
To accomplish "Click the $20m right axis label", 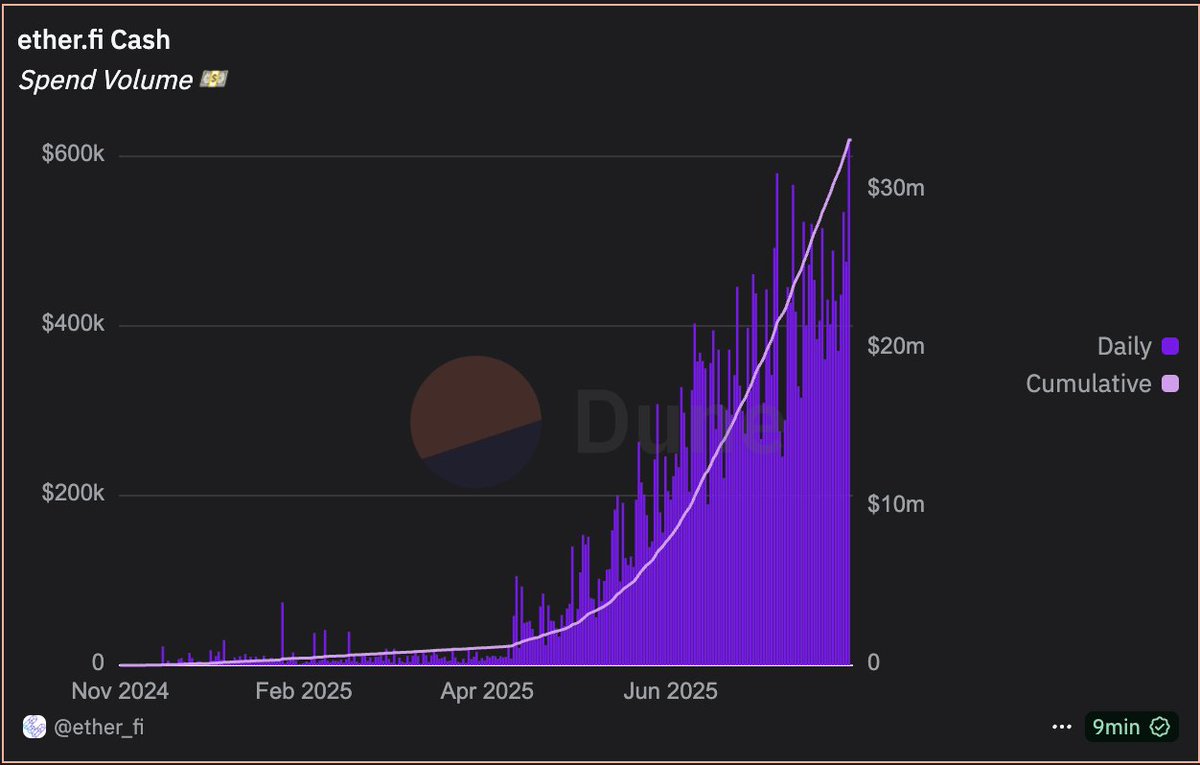I will click(896, 346).
